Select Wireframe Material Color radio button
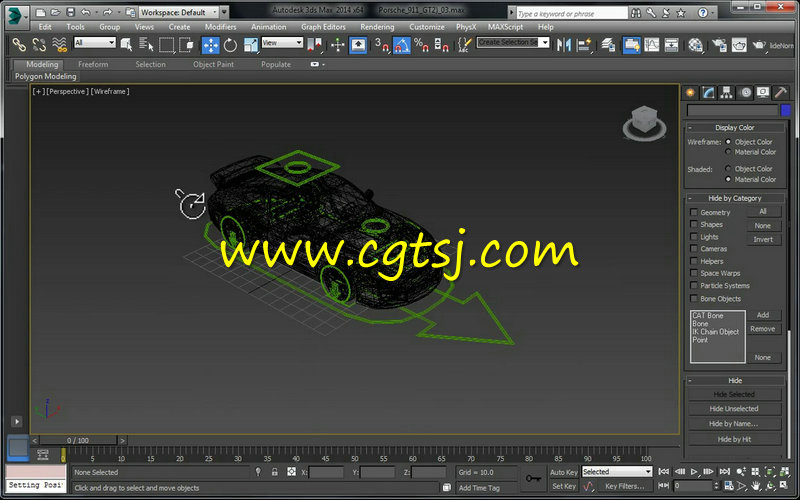The height and width of the screenshot is (500, 800). [x=728, y=152]
